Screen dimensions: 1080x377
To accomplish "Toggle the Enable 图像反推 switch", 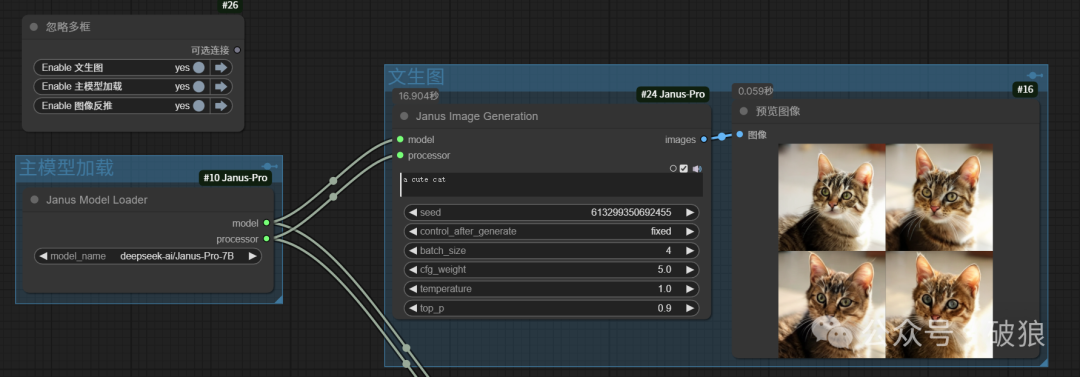I will point(198,105).
